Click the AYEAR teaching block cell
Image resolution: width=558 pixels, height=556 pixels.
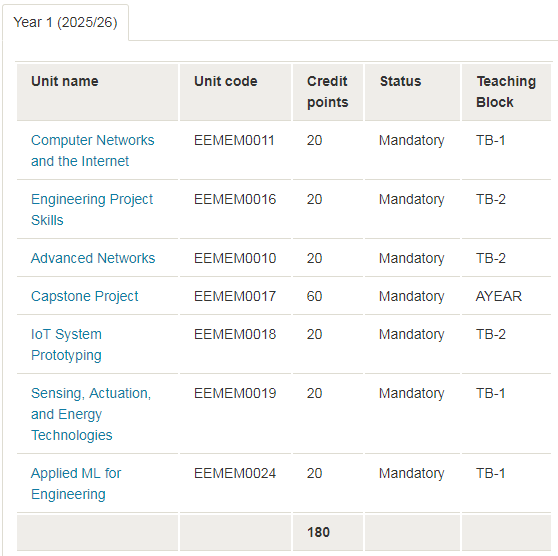[499, 296]
